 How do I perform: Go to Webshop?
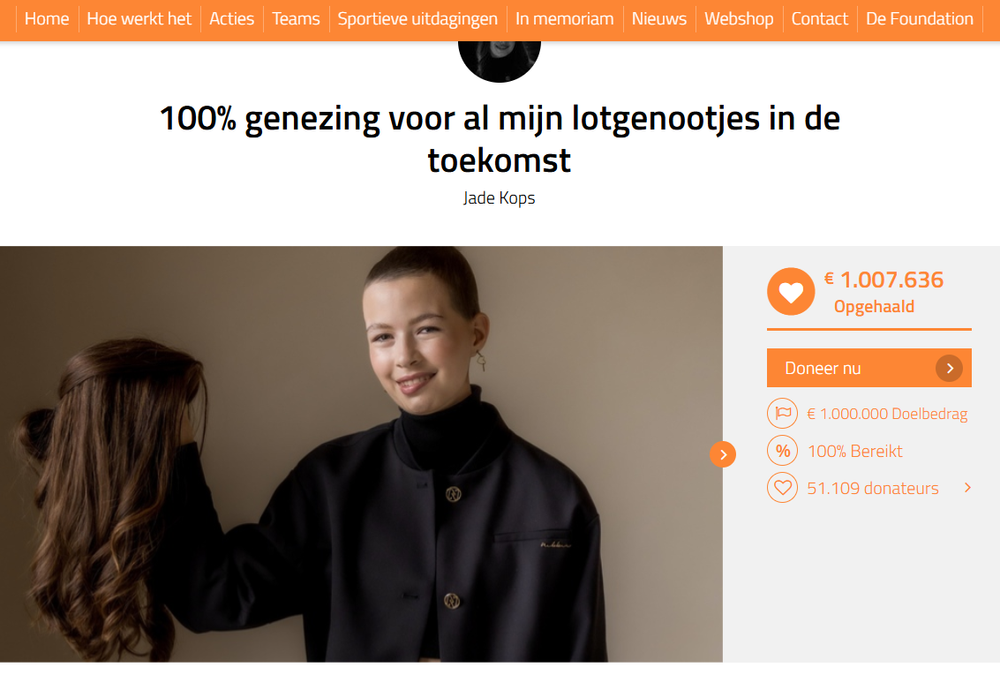(739, 19)
